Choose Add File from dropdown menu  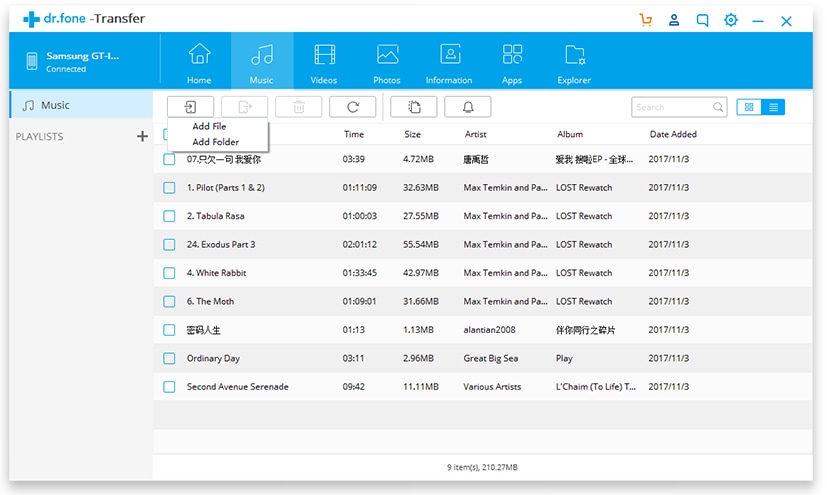(209, 127)
